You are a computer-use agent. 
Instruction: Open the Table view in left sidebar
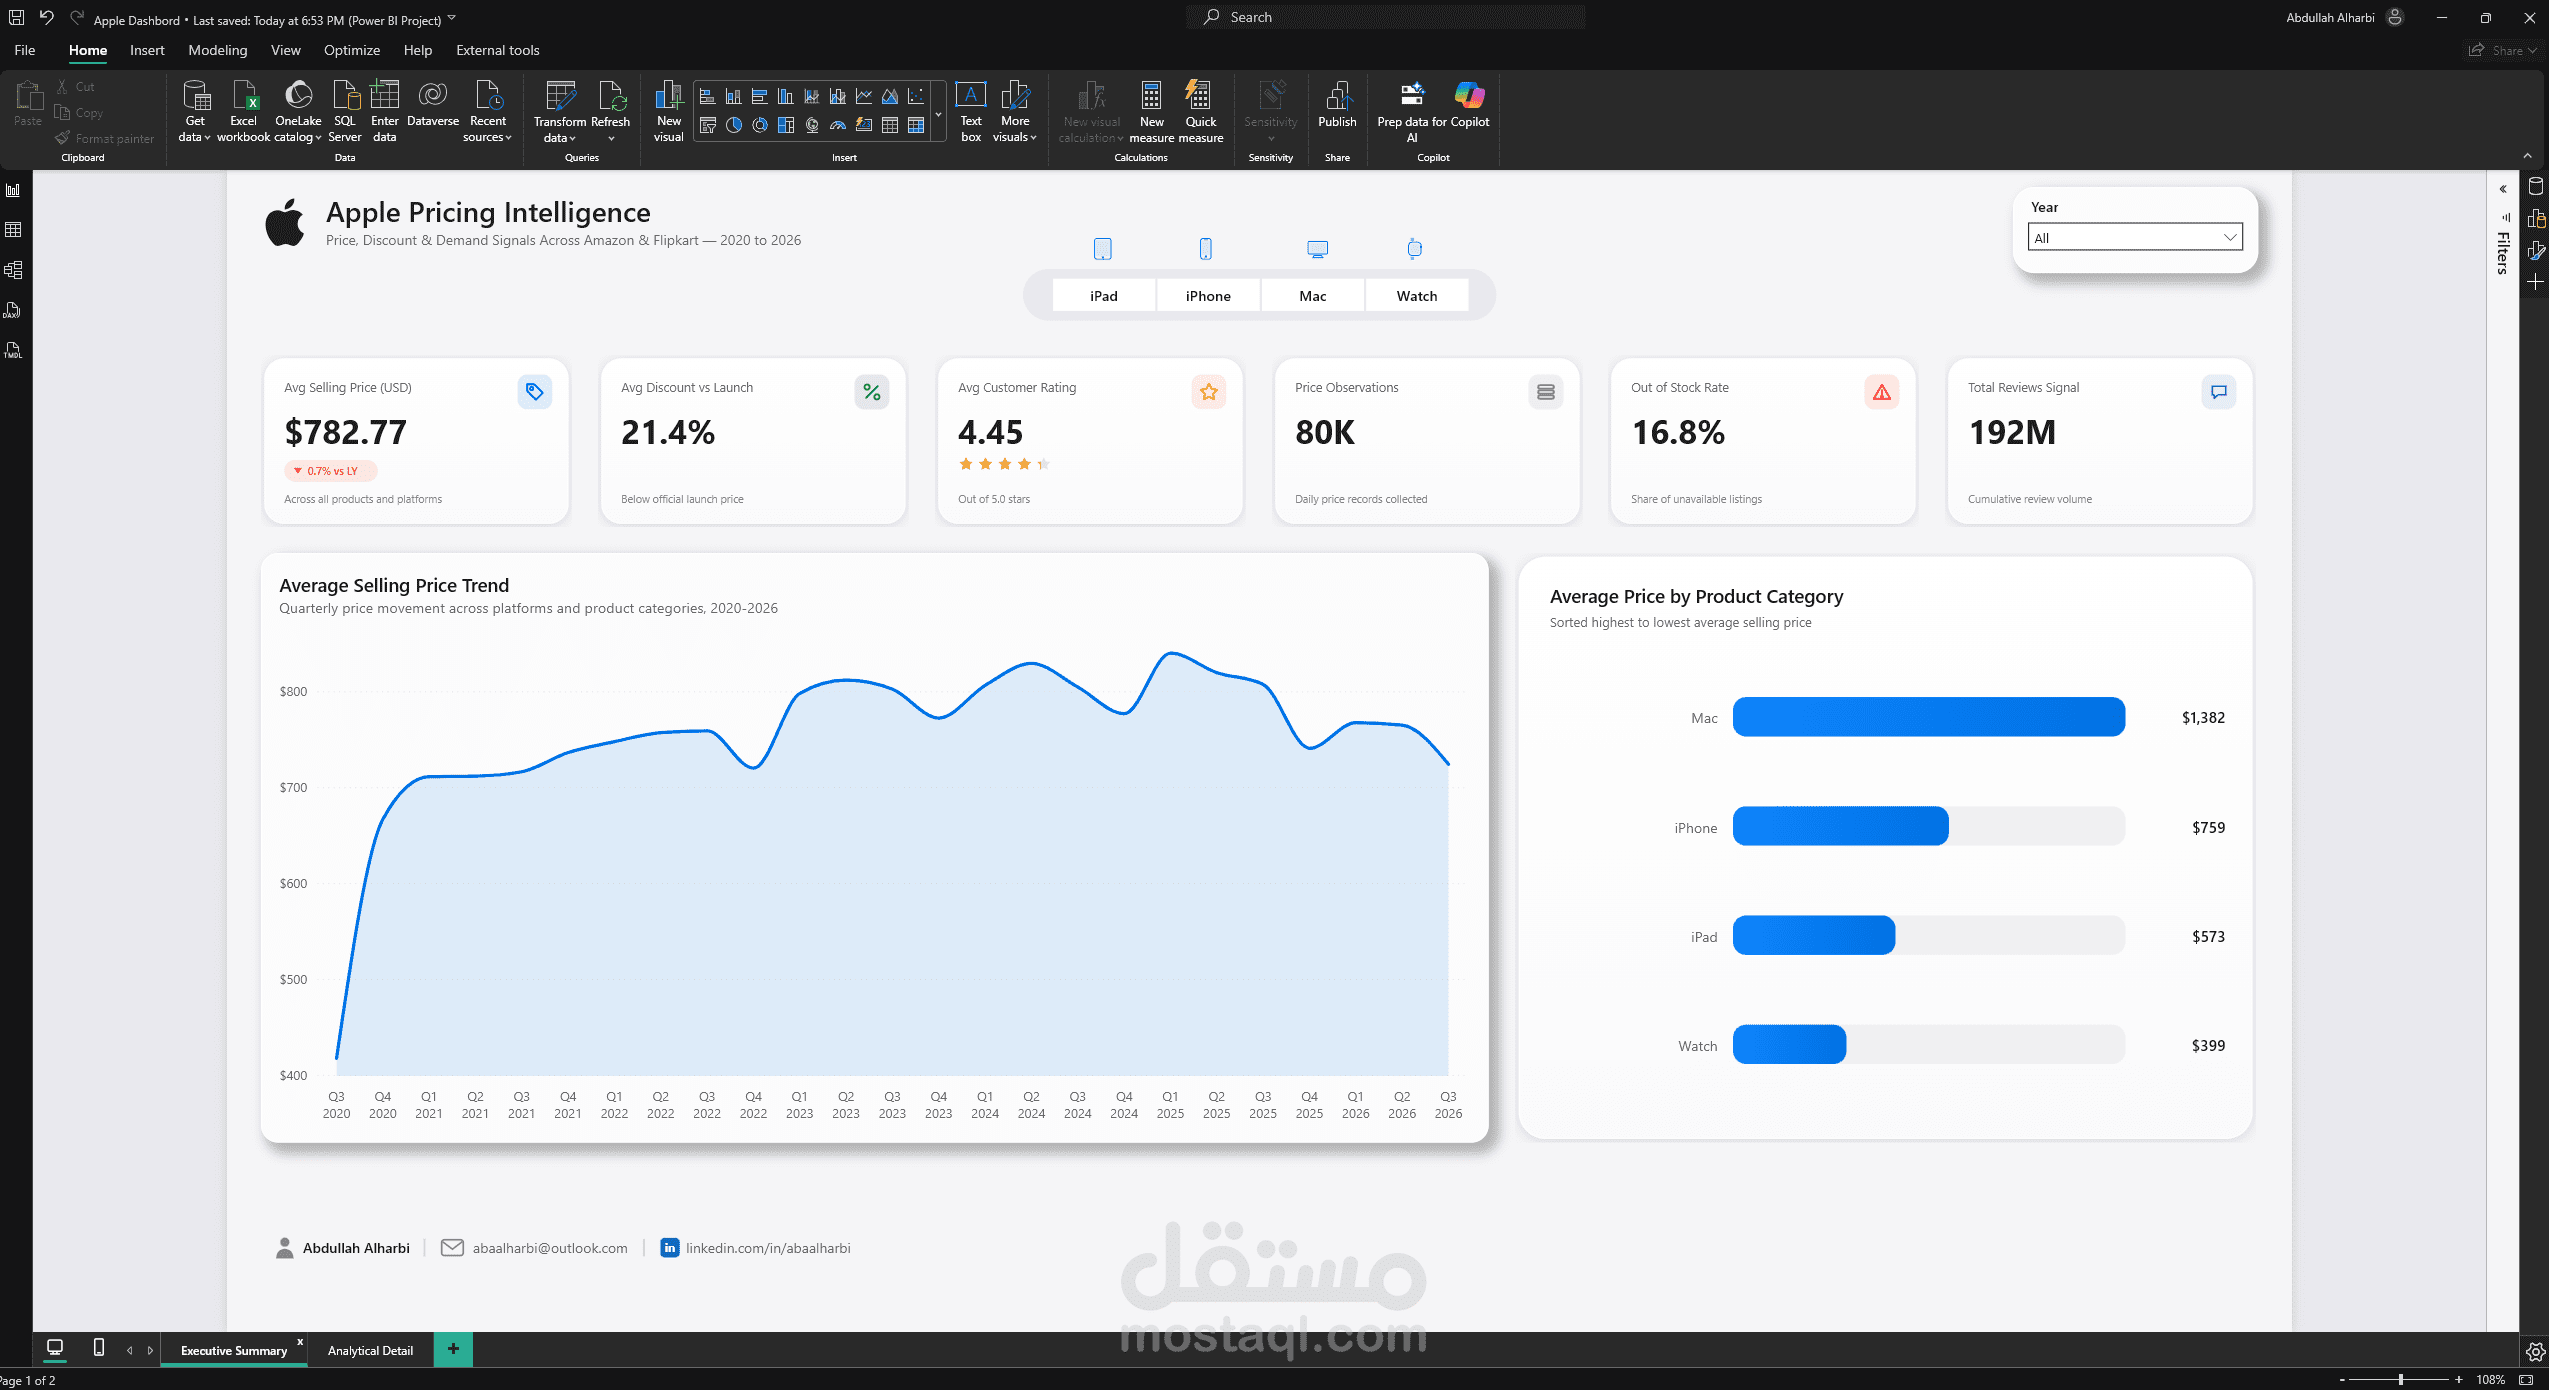point(13,230)
